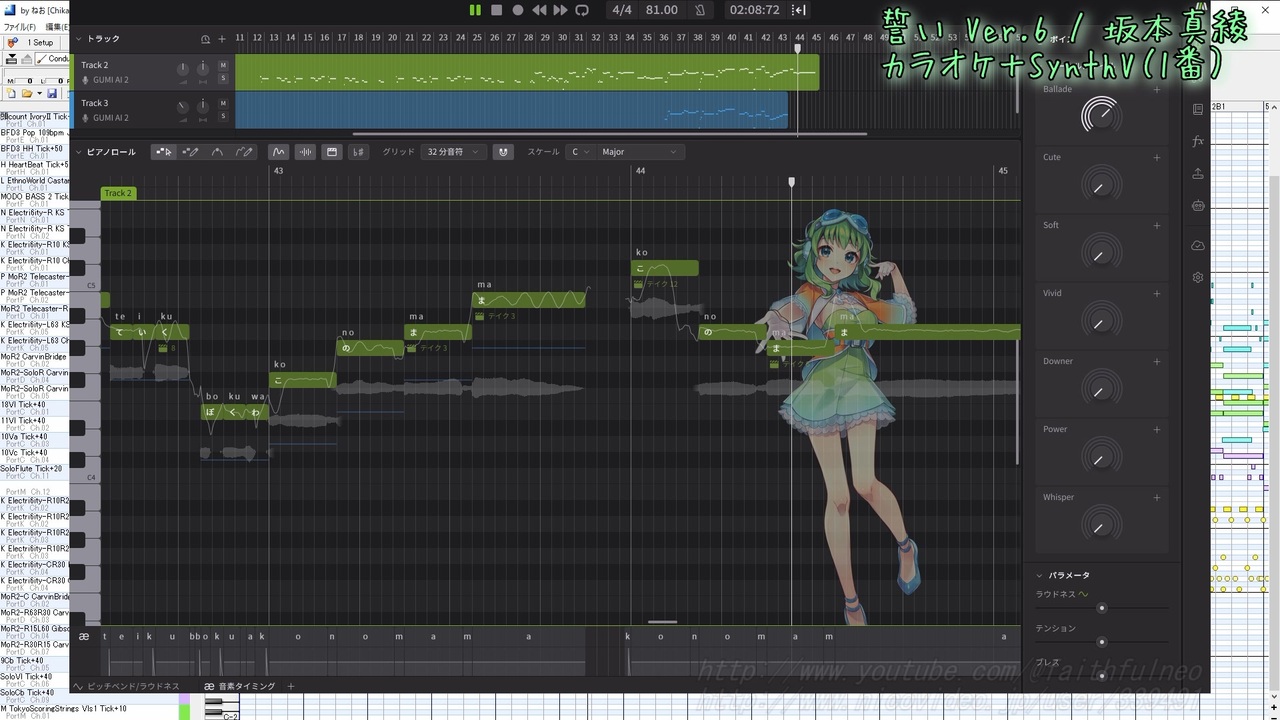Toggle loop playback
This screenshot has height=720, width=1280.
coord(582,10)
